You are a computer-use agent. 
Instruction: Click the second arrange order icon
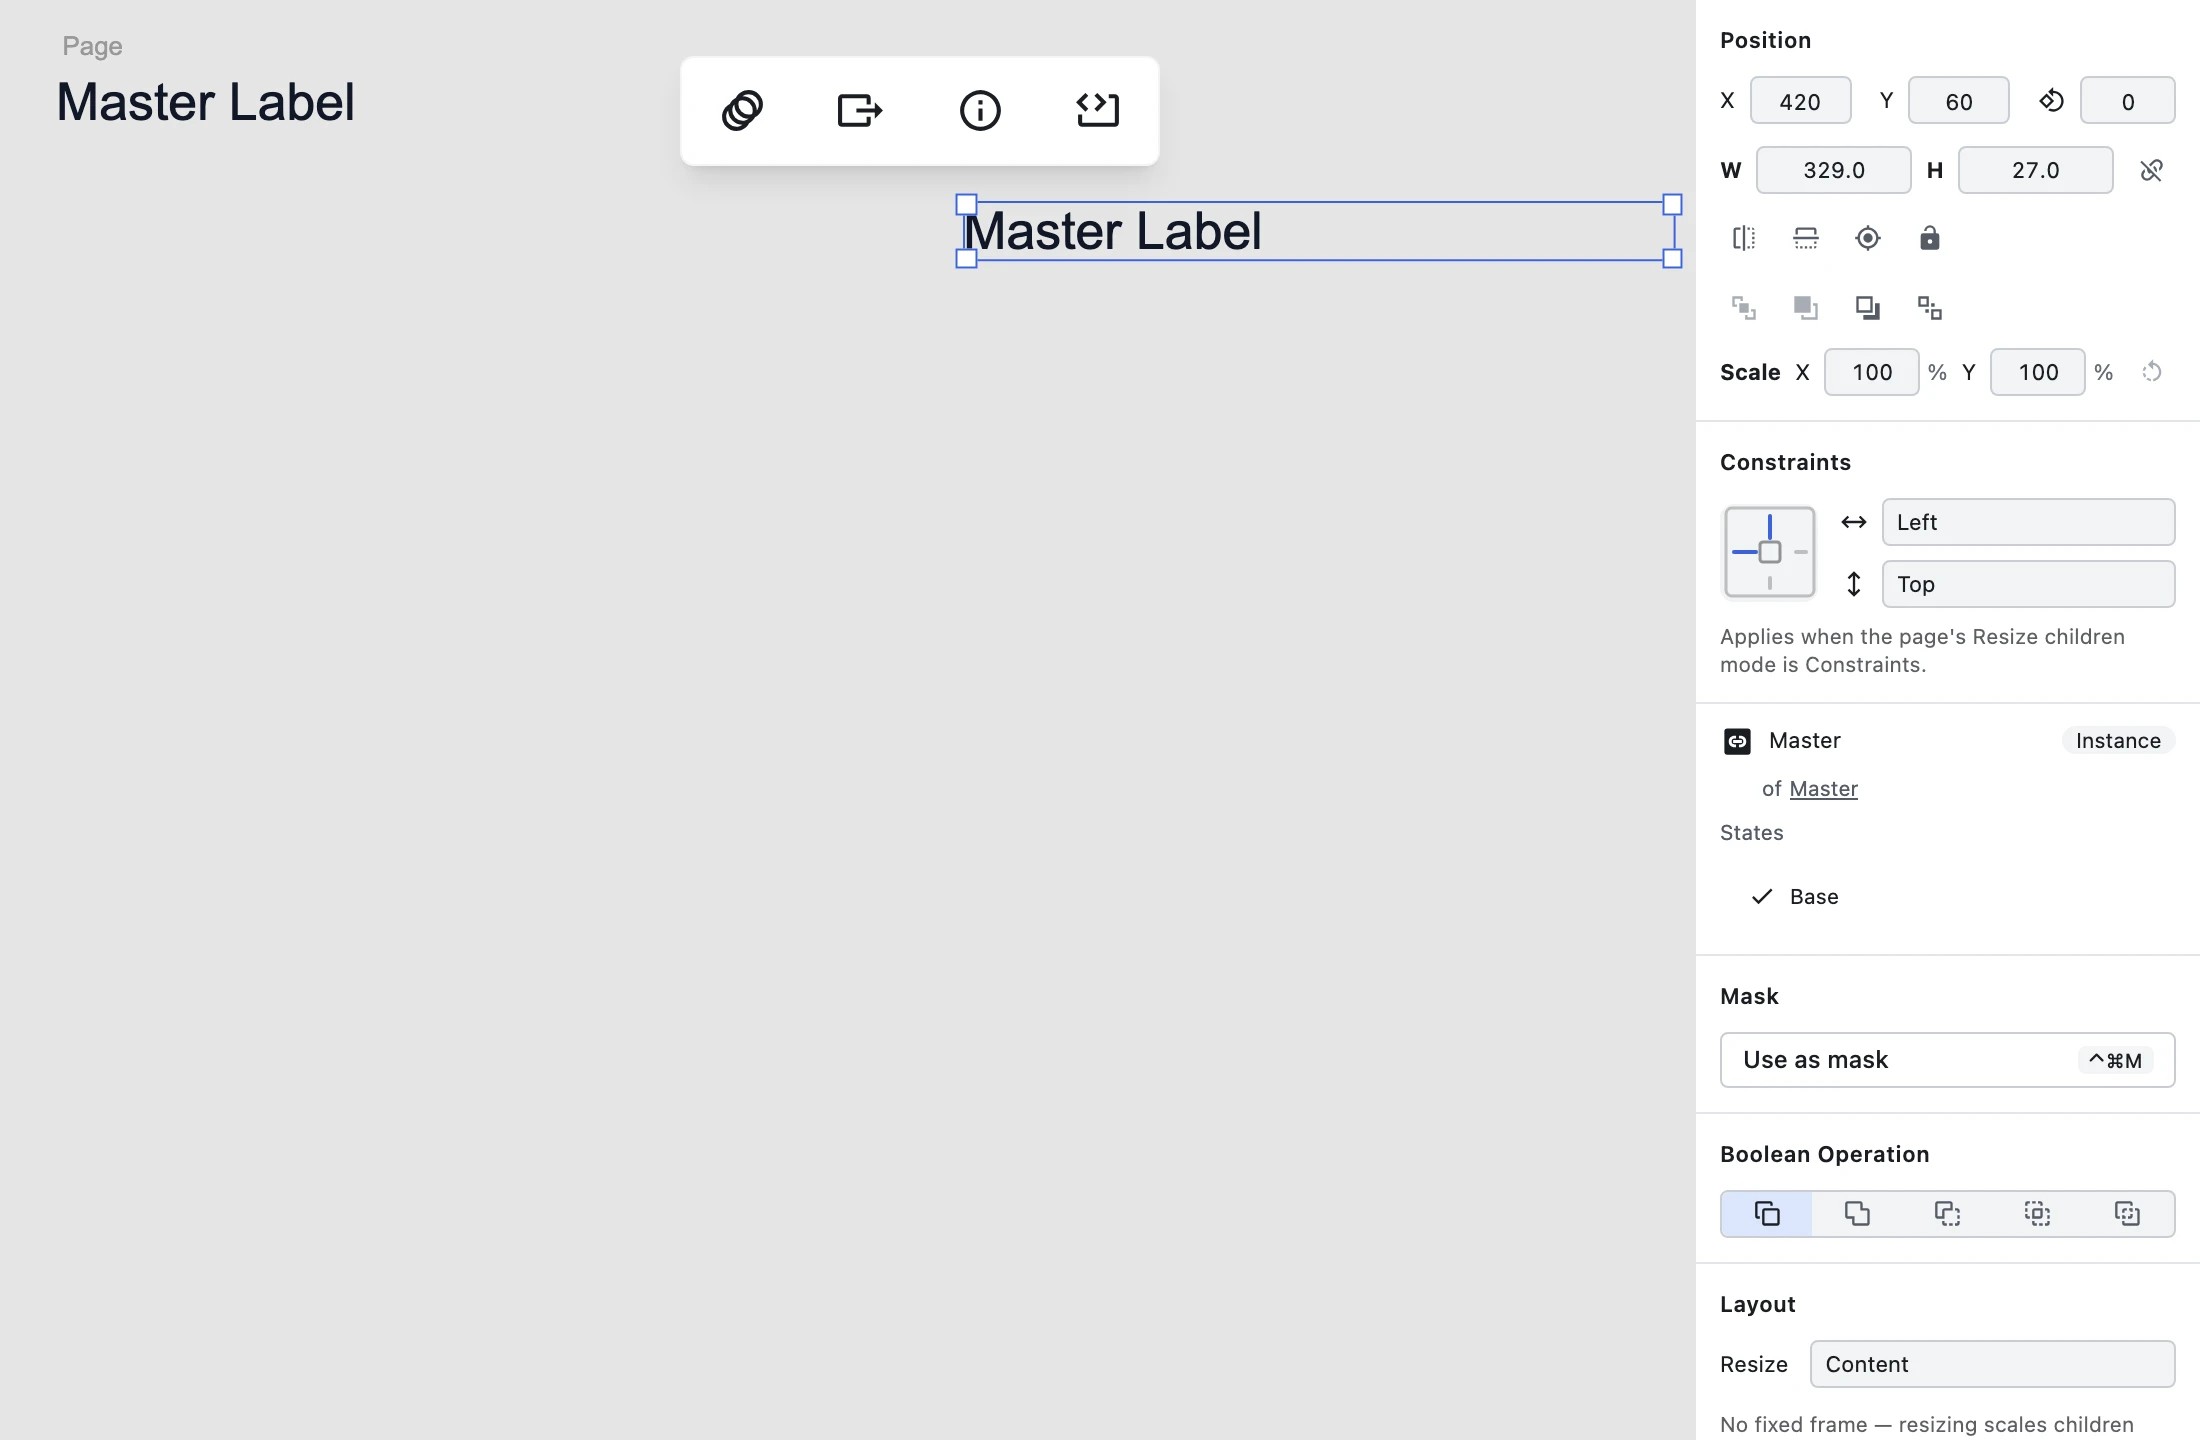click(x=1806, y=308)
